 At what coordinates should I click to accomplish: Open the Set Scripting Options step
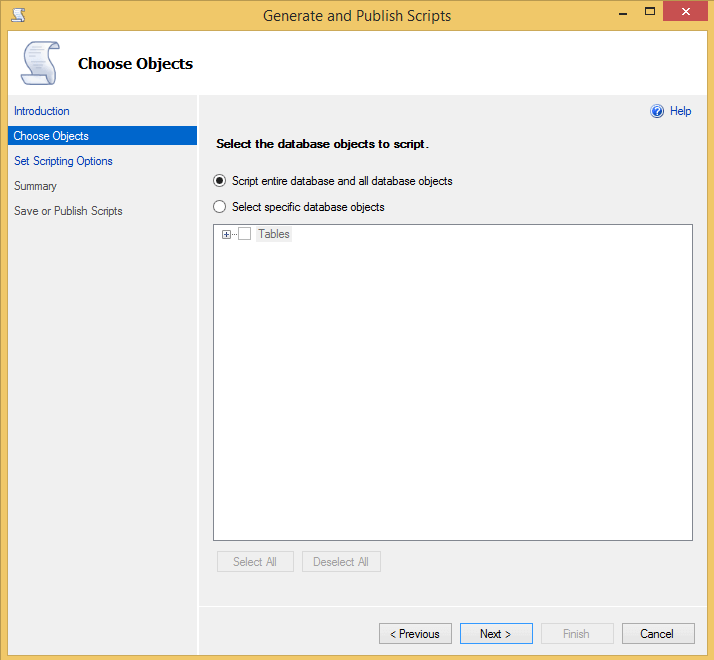coord(63,161)
